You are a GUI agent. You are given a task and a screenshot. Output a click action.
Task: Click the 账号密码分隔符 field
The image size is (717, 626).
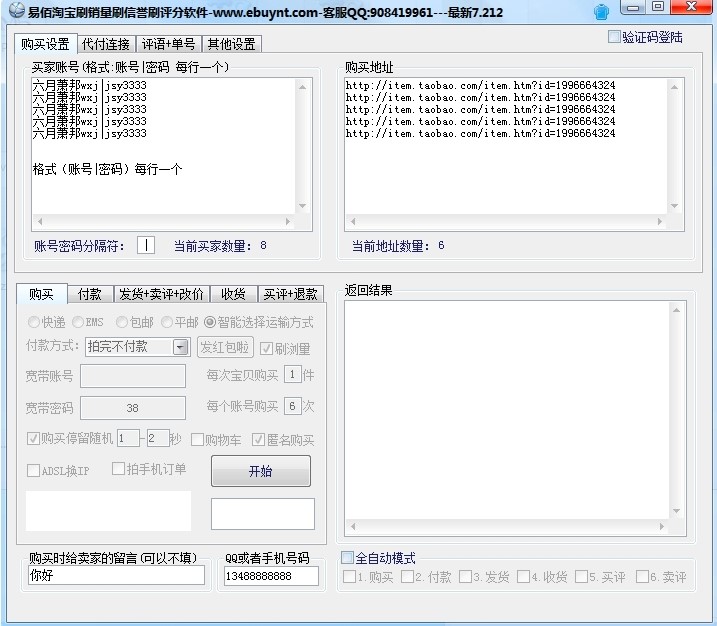pyautogui.click(x=146, y=246)
